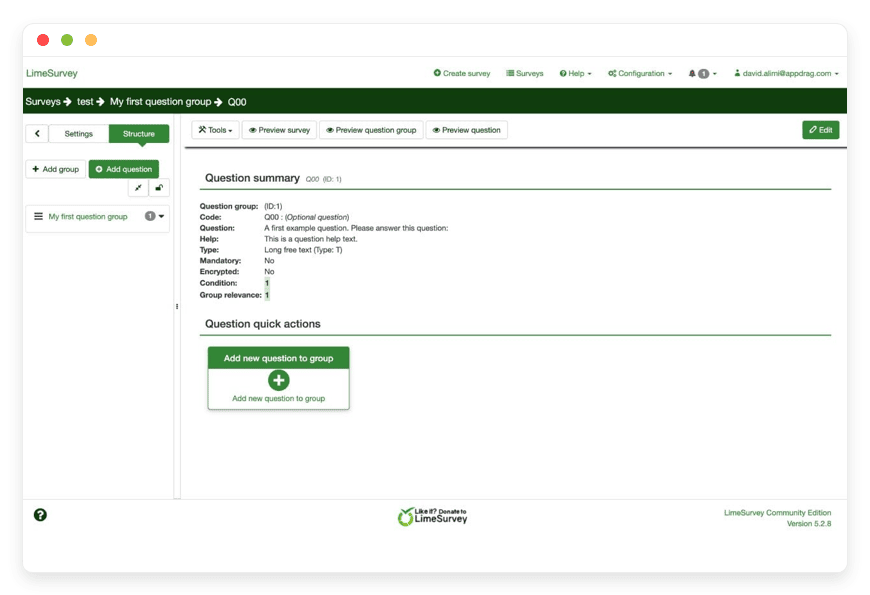Click the Condition value 1
The height and width of the screenshot is (595, 870).
point(267,283)
